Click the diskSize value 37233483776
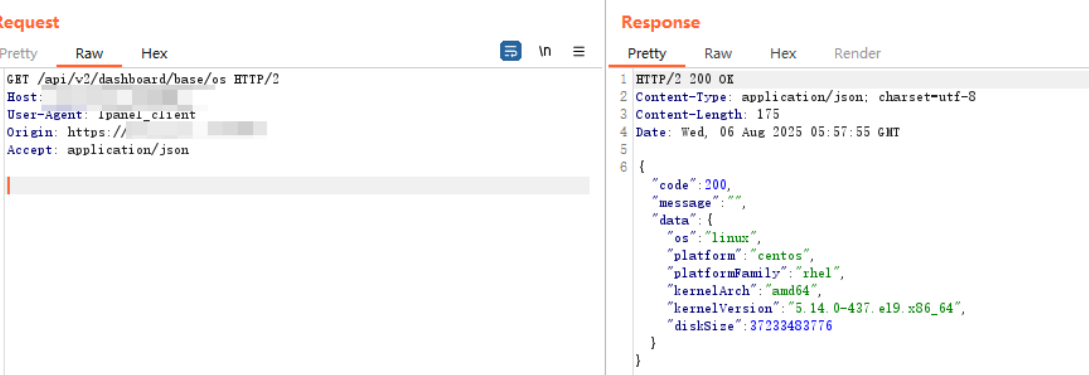This screenshot has width=1089, height=375. click(791, 326)
